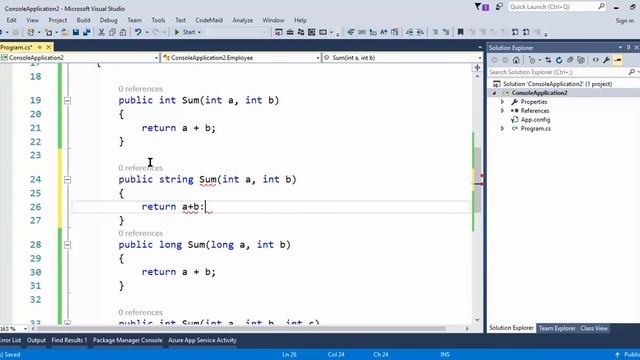Expand the Program.cs node in Solution Explorer
The image size is (640, 360).
502,129
